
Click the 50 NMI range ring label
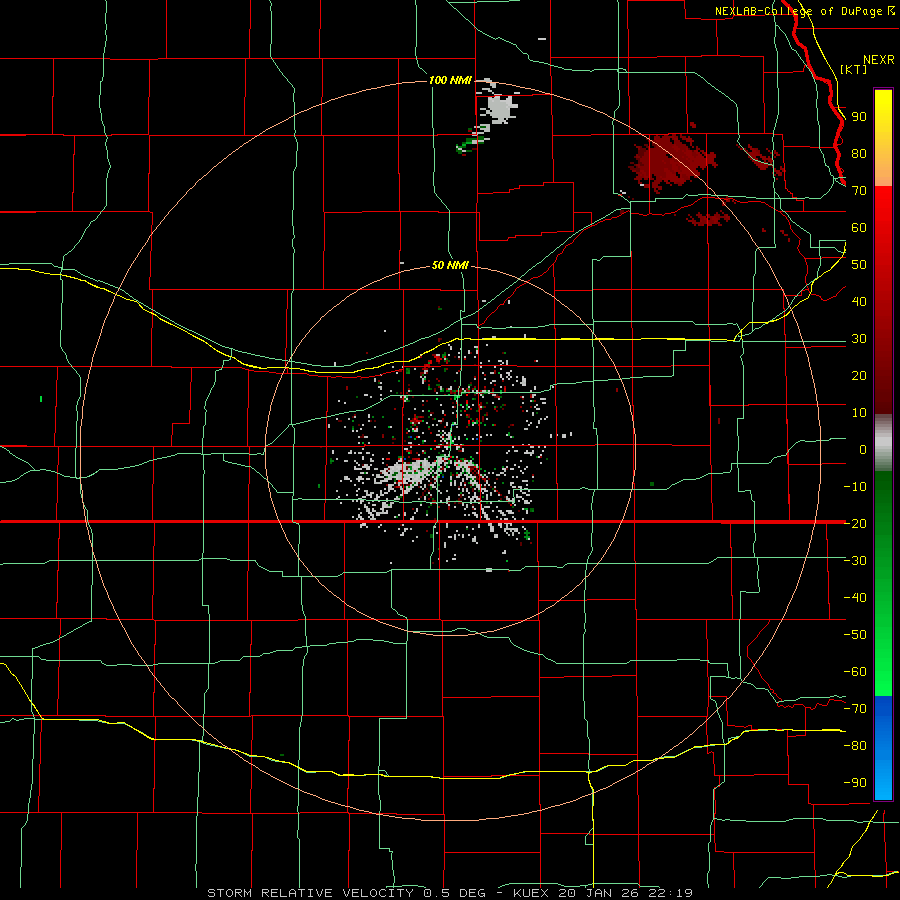point(450,265)
